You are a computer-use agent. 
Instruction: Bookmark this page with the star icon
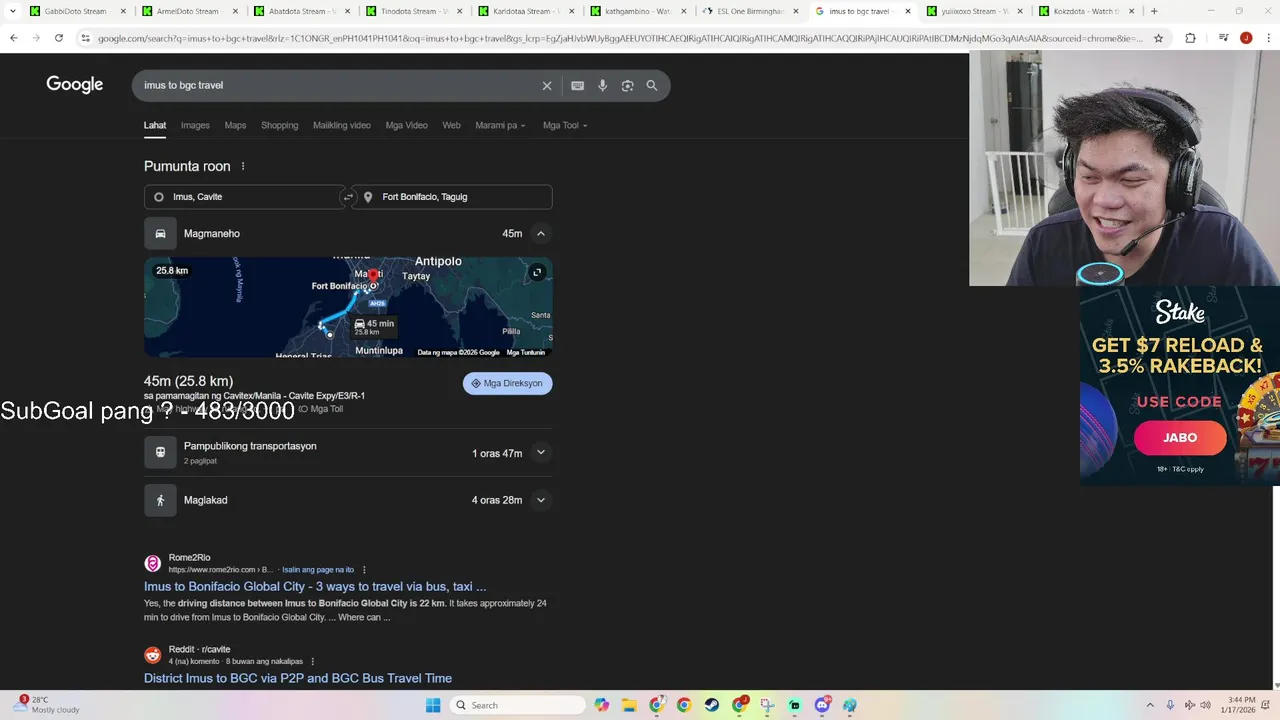[x=1158, y=38]
